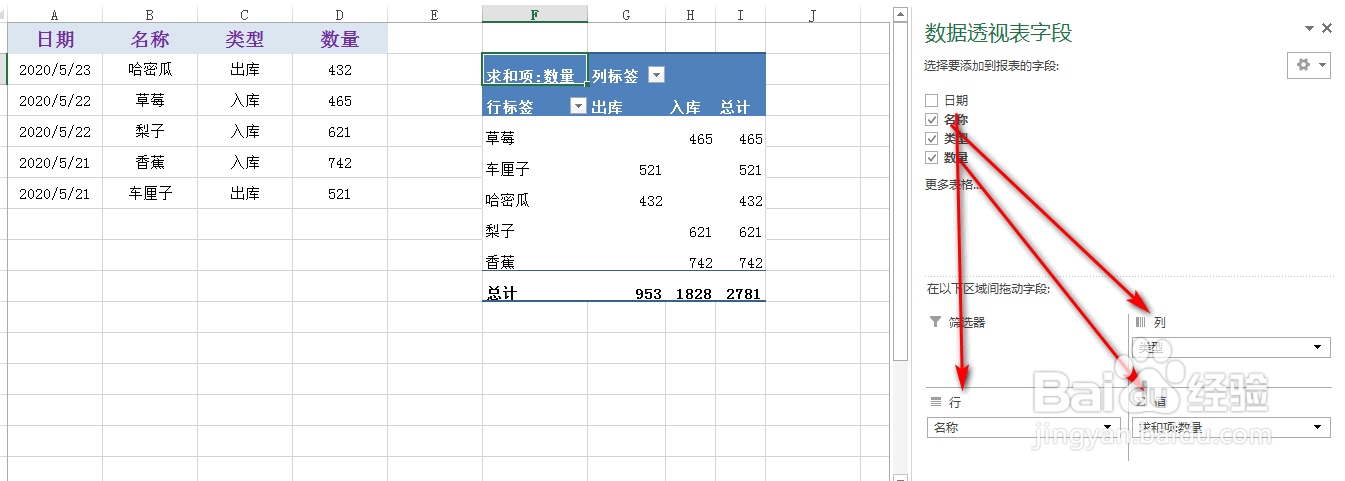Click the 筛选器 area filter icon

coord(935,322)
